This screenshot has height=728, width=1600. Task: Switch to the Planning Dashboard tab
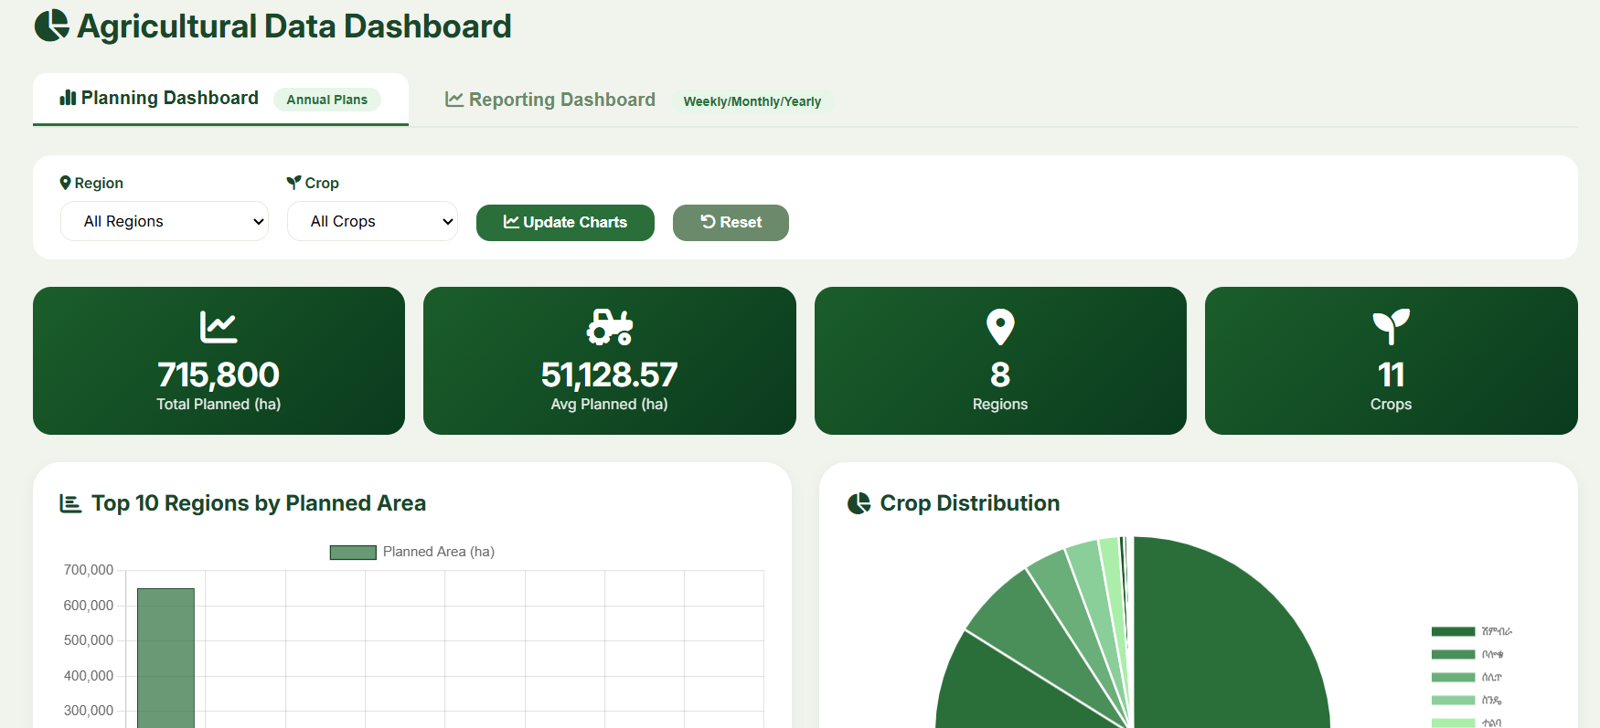[221, 99]
